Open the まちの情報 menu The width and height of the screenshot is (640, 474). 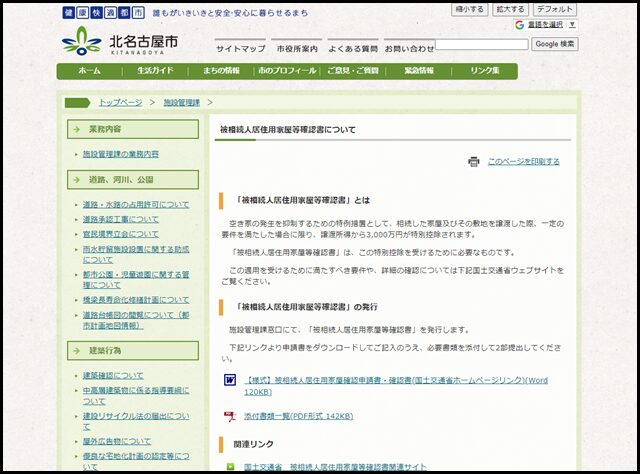(x=221, y=71)
